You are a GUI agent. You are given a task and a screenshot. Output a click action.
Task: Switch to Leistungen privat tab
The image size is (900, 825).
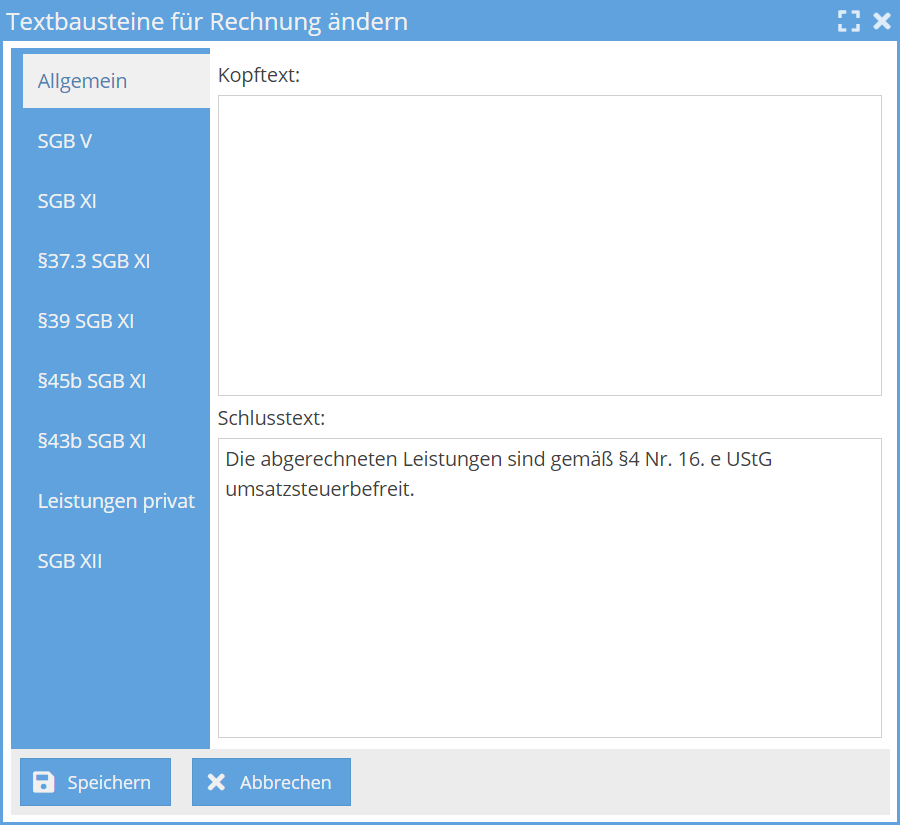click(116, 501)
